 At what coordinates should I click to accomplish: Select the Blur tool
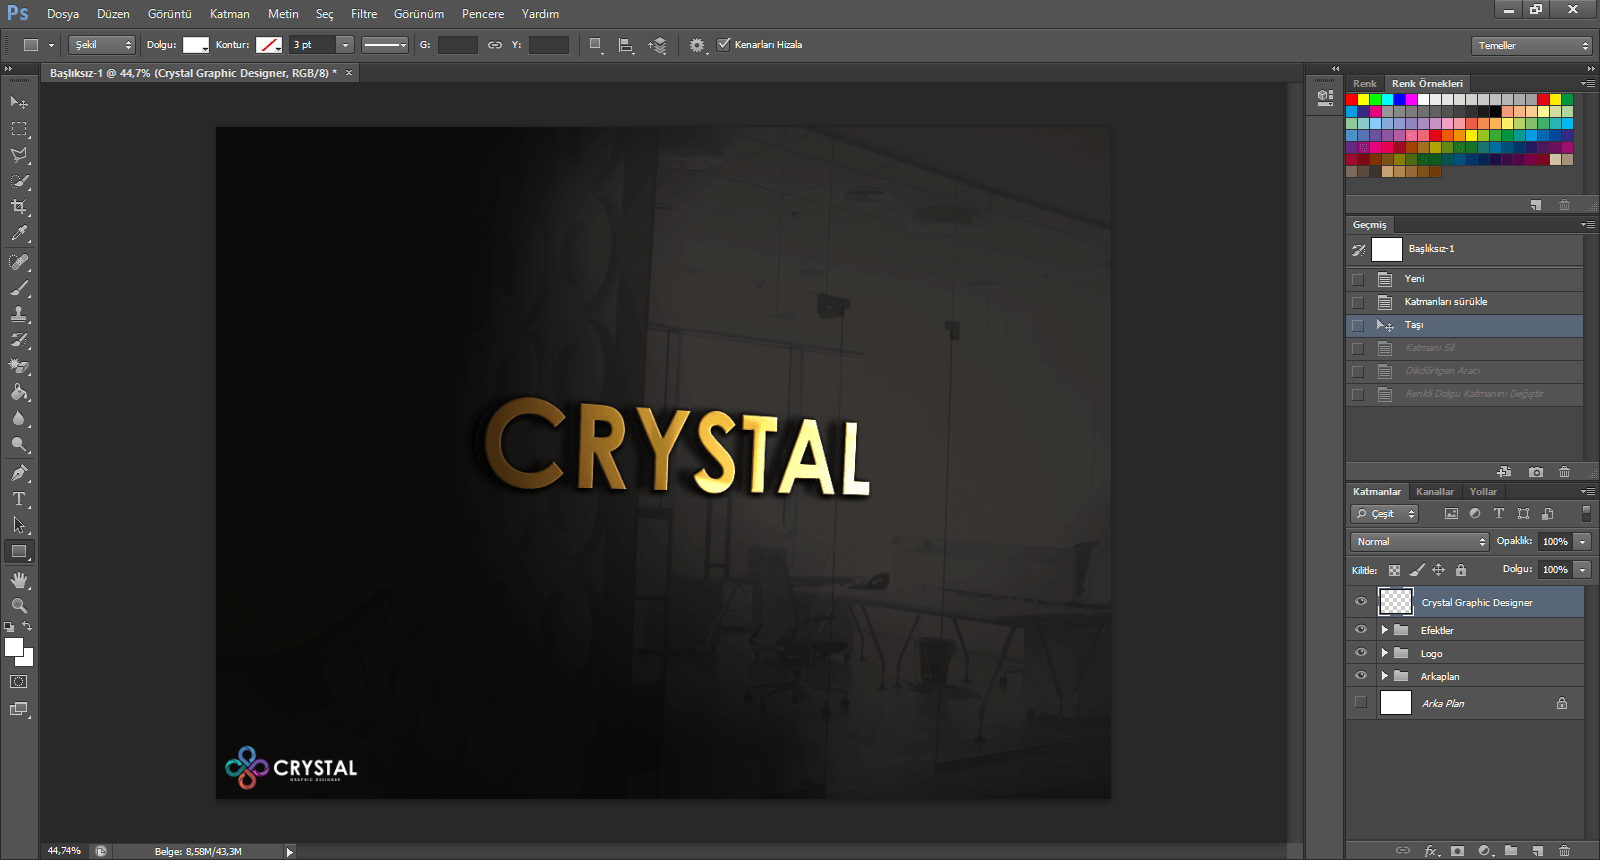19,418
